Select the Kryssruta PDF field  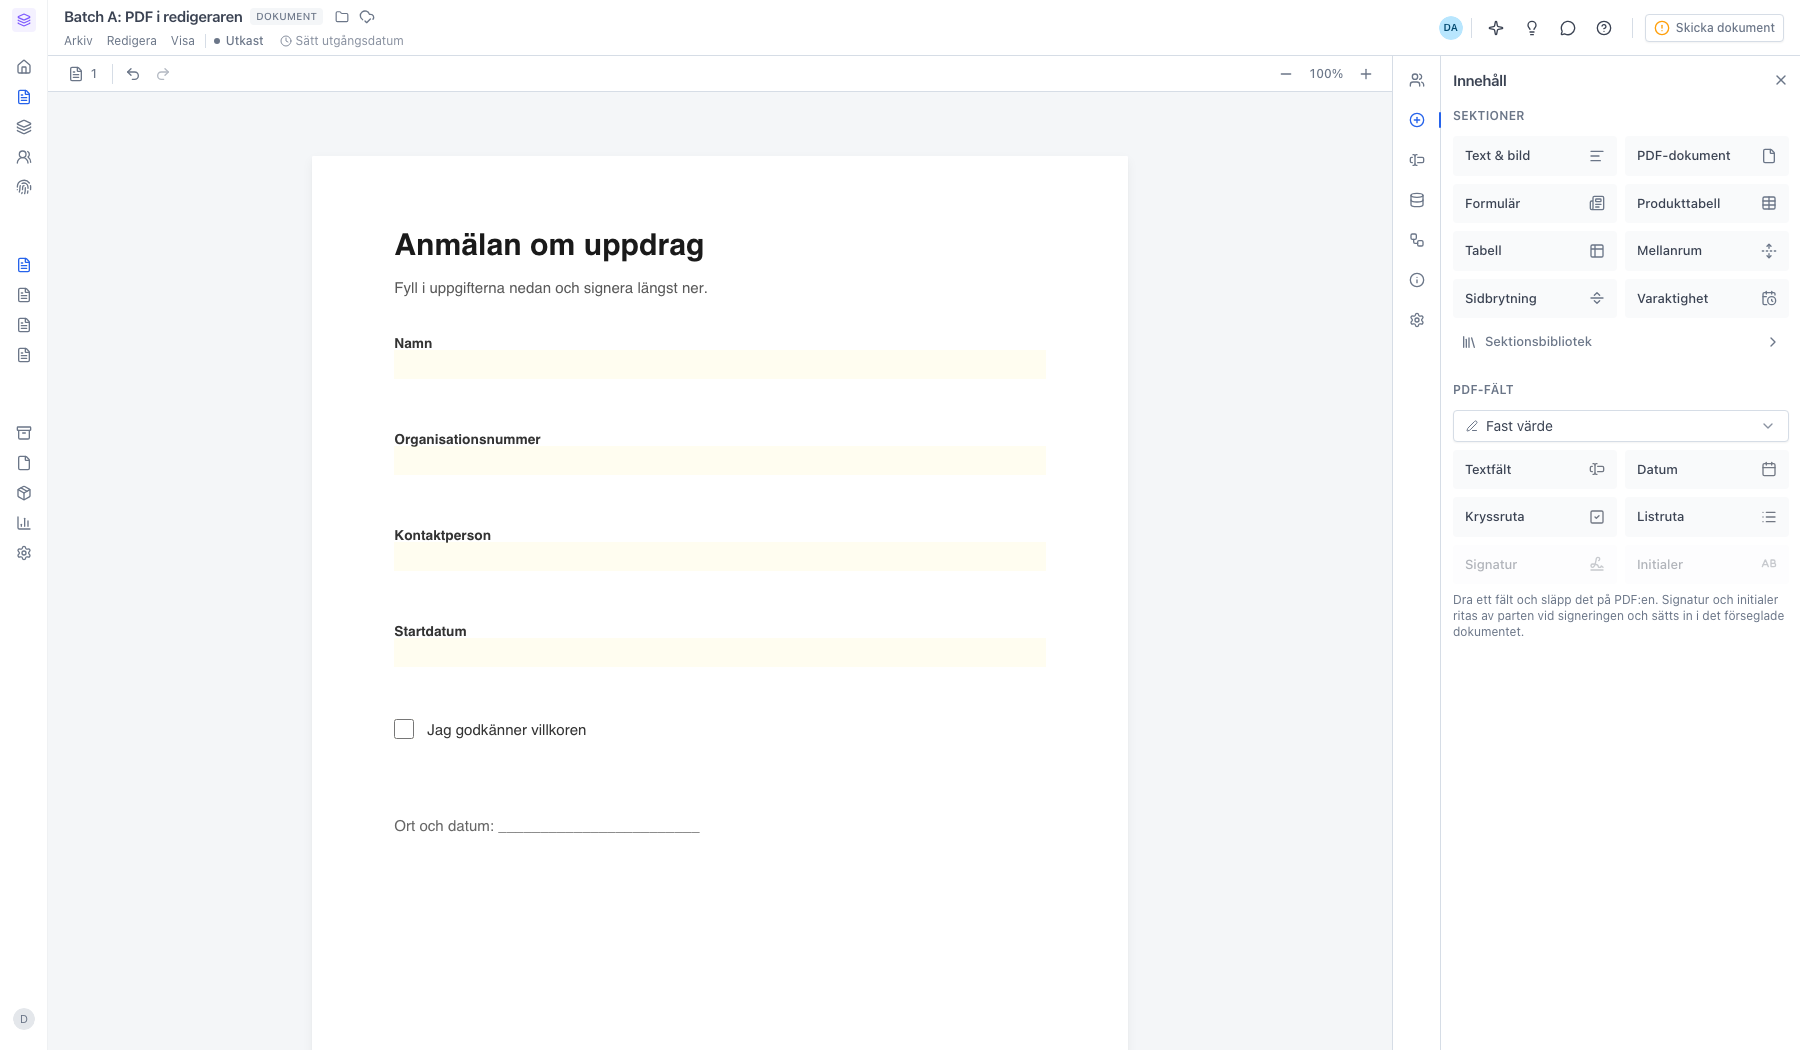[x=1534, y=517]
